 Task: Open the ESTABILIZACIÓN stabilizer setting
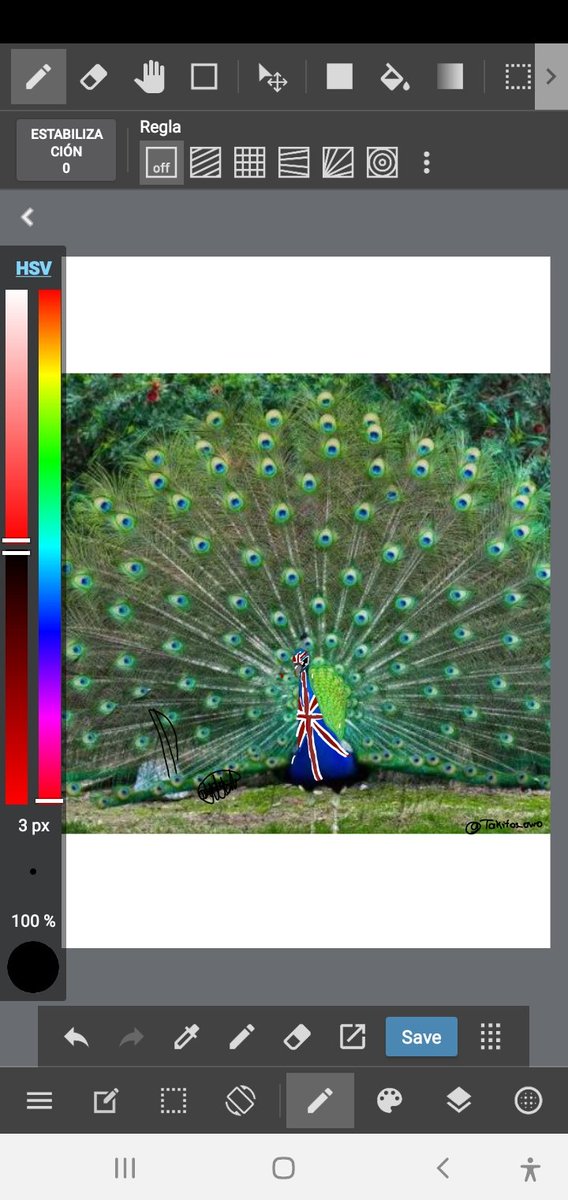point(66,151)
